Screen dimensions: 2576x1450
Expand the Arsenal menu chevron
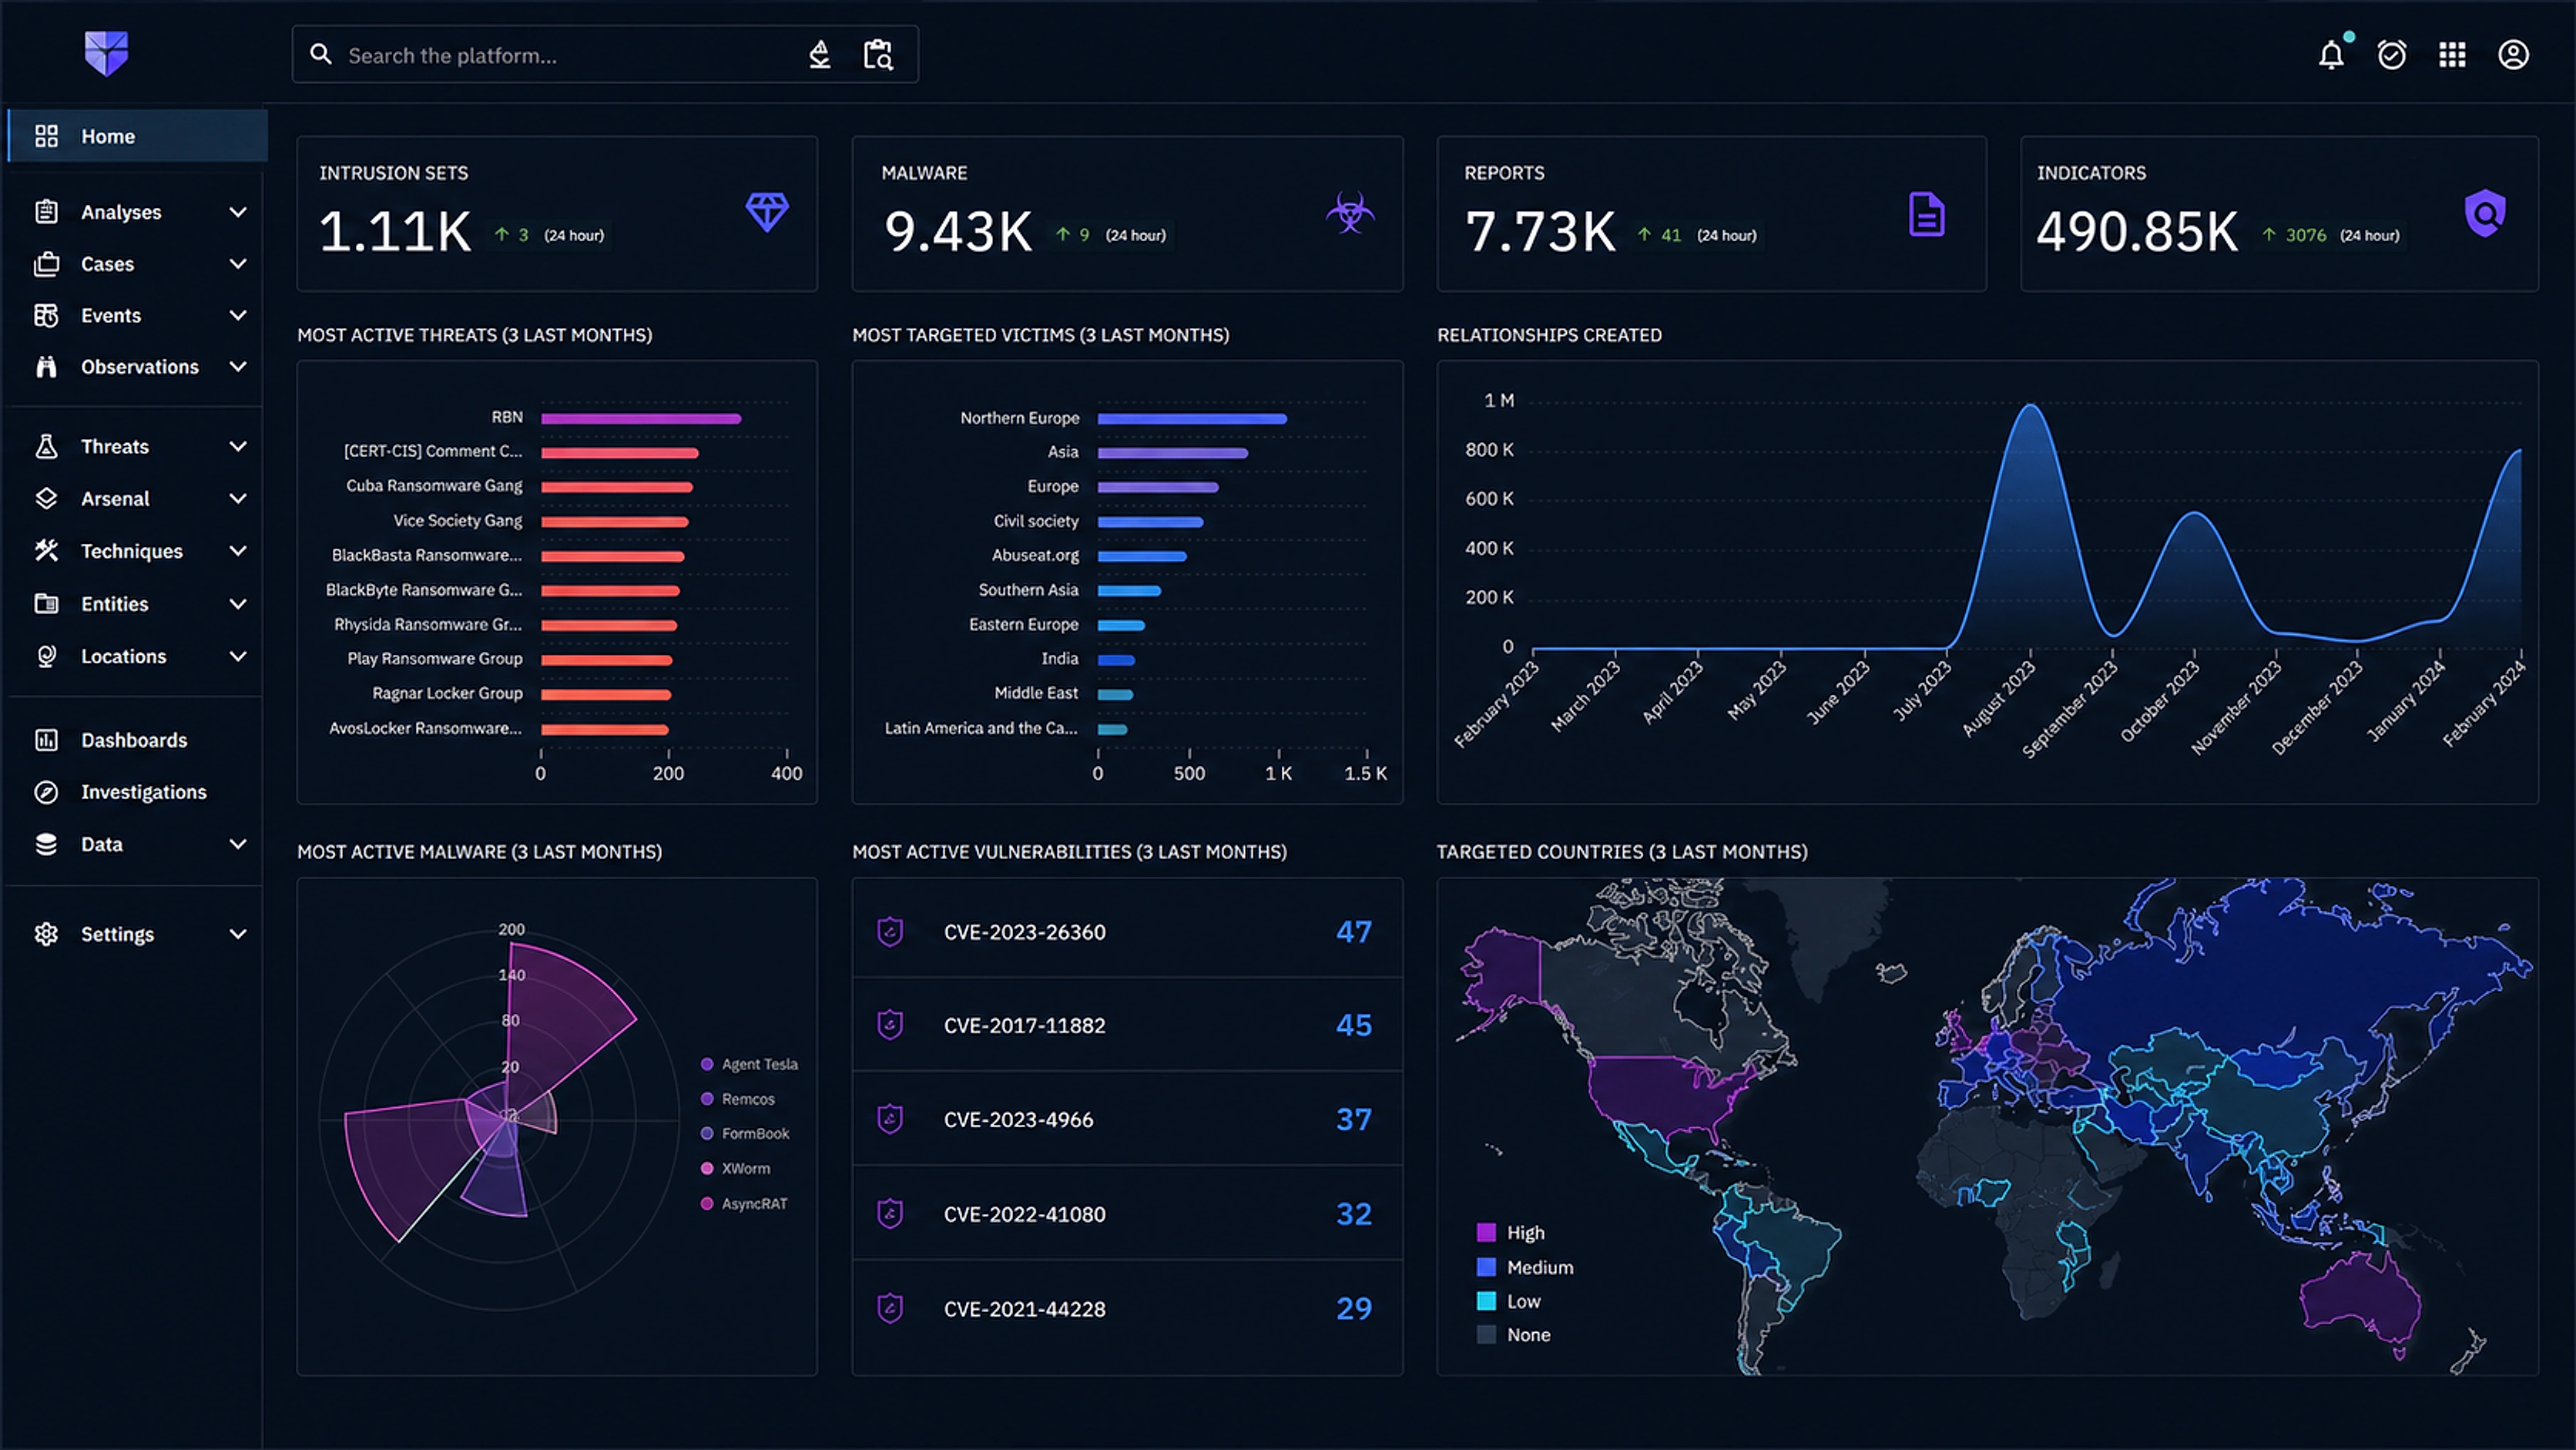238,498
